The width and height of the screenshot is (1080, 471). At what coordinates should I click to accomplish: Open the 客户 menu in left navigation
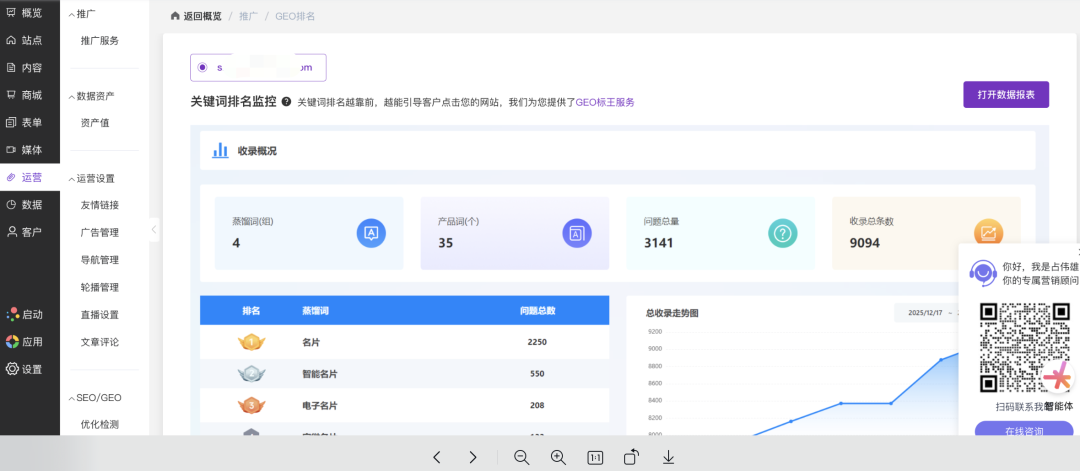pyautogui.click(x=30, y=232)
